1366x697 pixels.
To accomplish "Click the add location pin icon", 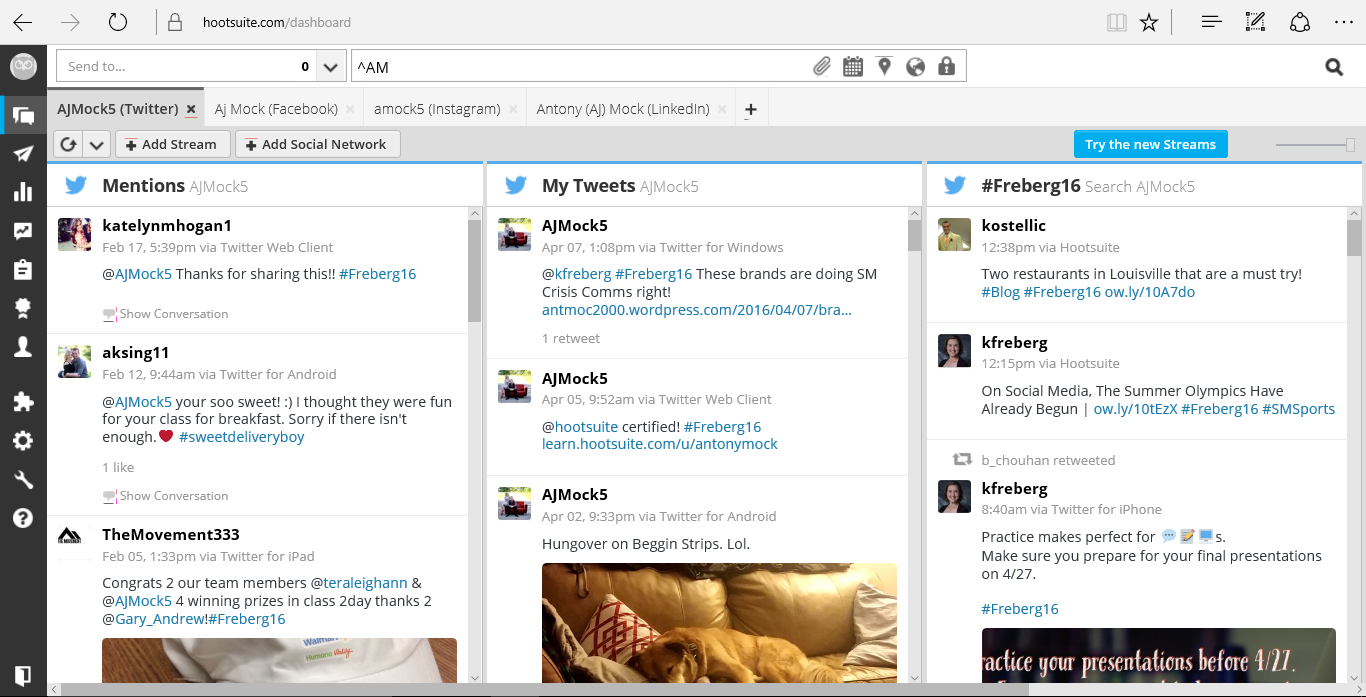I will click(x=884, y=67).
